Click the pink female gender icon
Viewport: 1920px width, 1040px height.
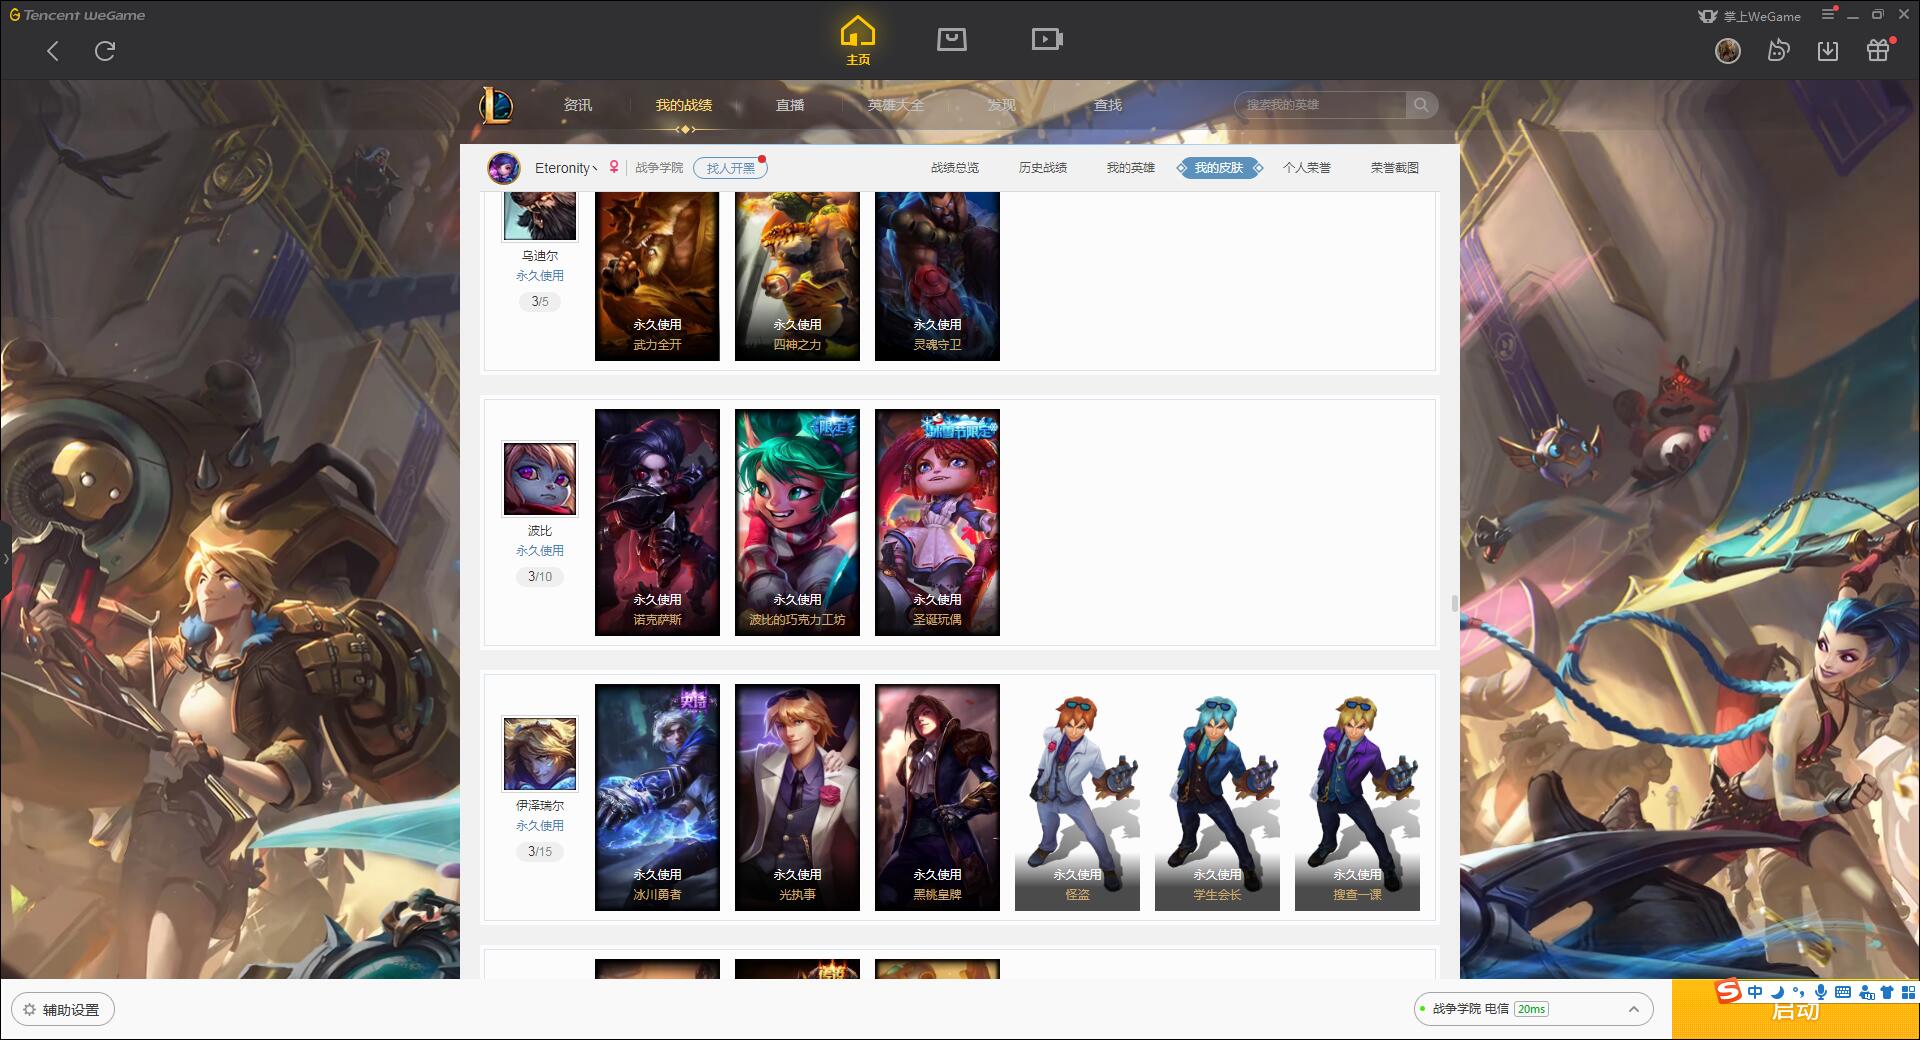click(614, 167)
